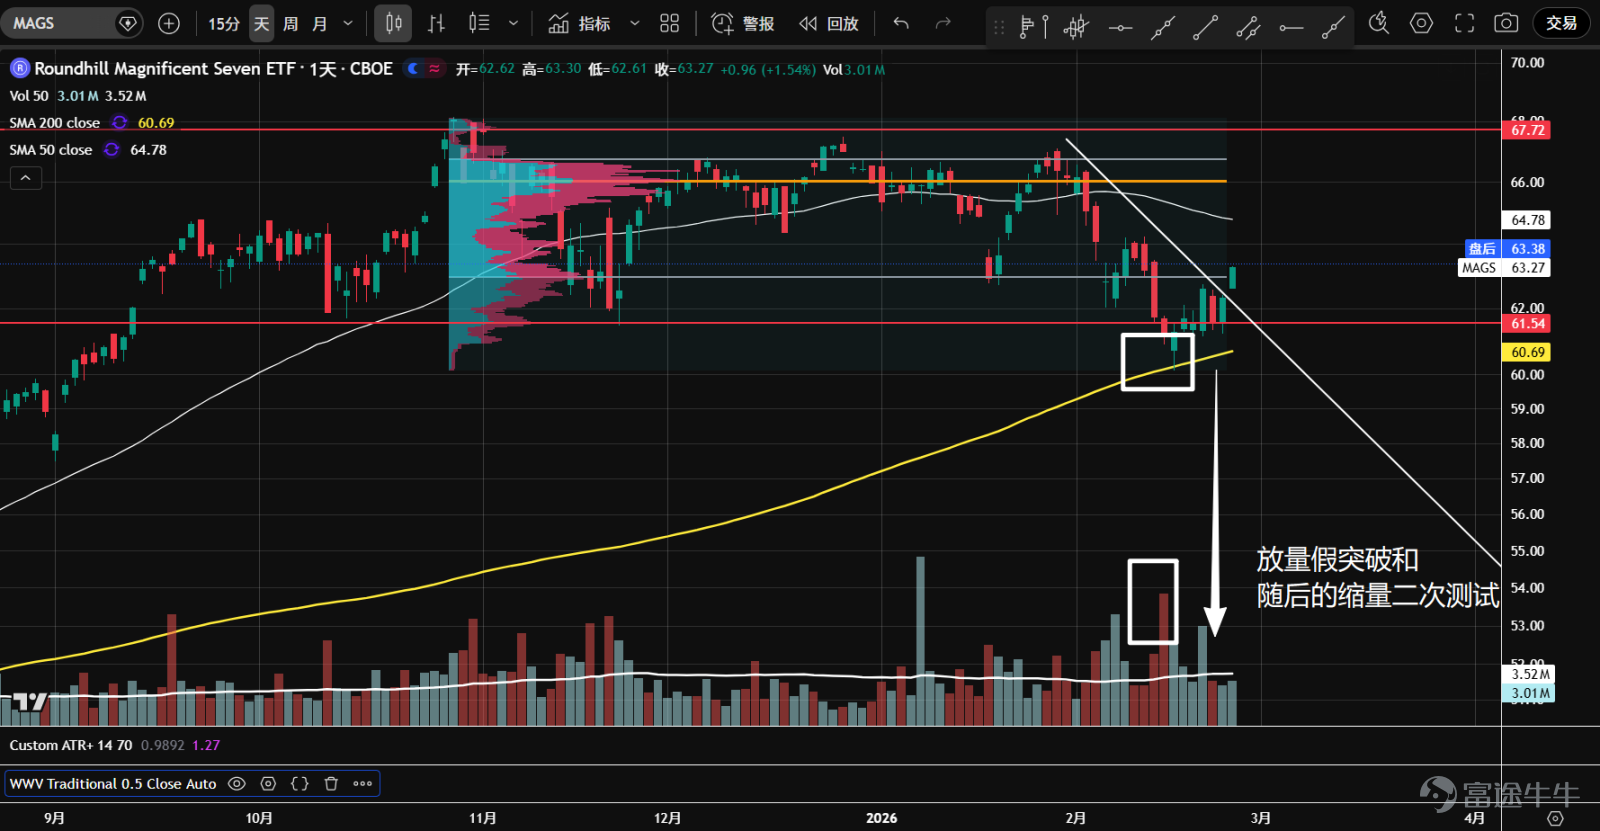Click the SMA 200 close indicator legend

coord(55,123)
